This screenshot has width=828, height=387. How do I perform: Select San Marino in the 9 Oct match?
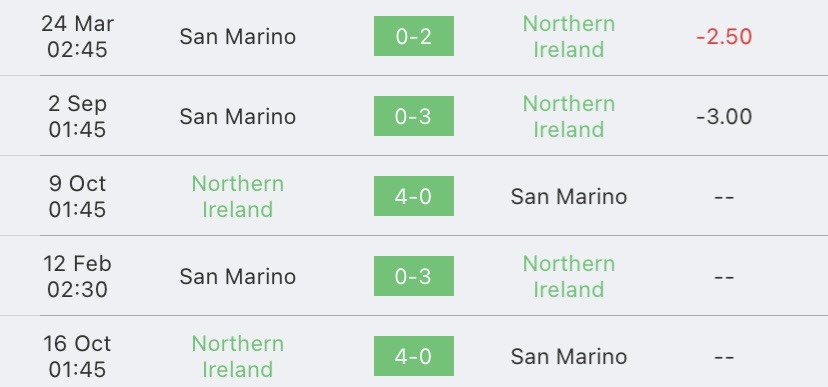coord(569,196)
